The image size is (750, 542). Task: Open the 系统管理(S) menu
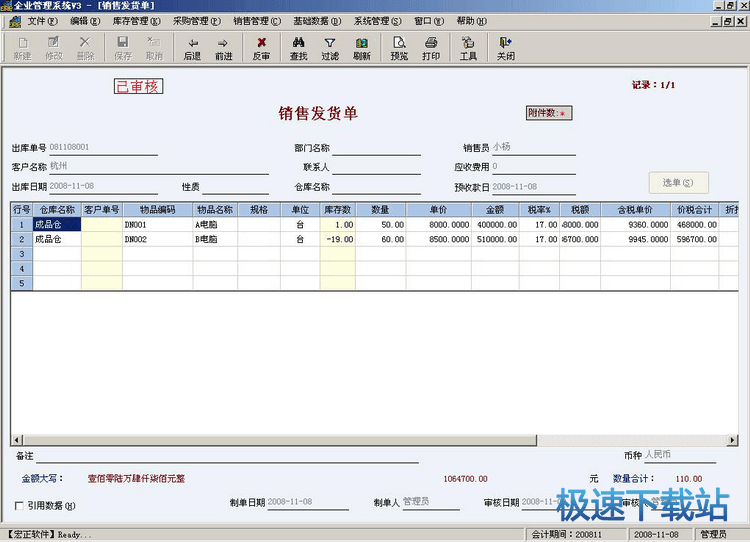(377, 21)
